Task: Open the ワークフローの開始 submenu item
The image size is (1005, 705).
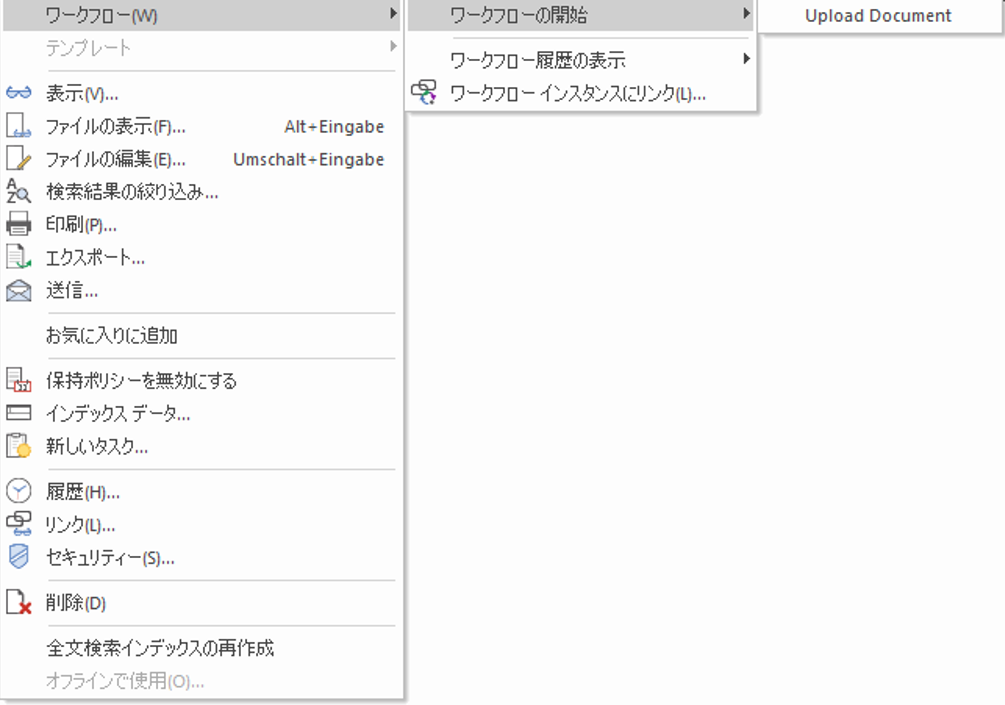Action: click(x=581, y=15)
